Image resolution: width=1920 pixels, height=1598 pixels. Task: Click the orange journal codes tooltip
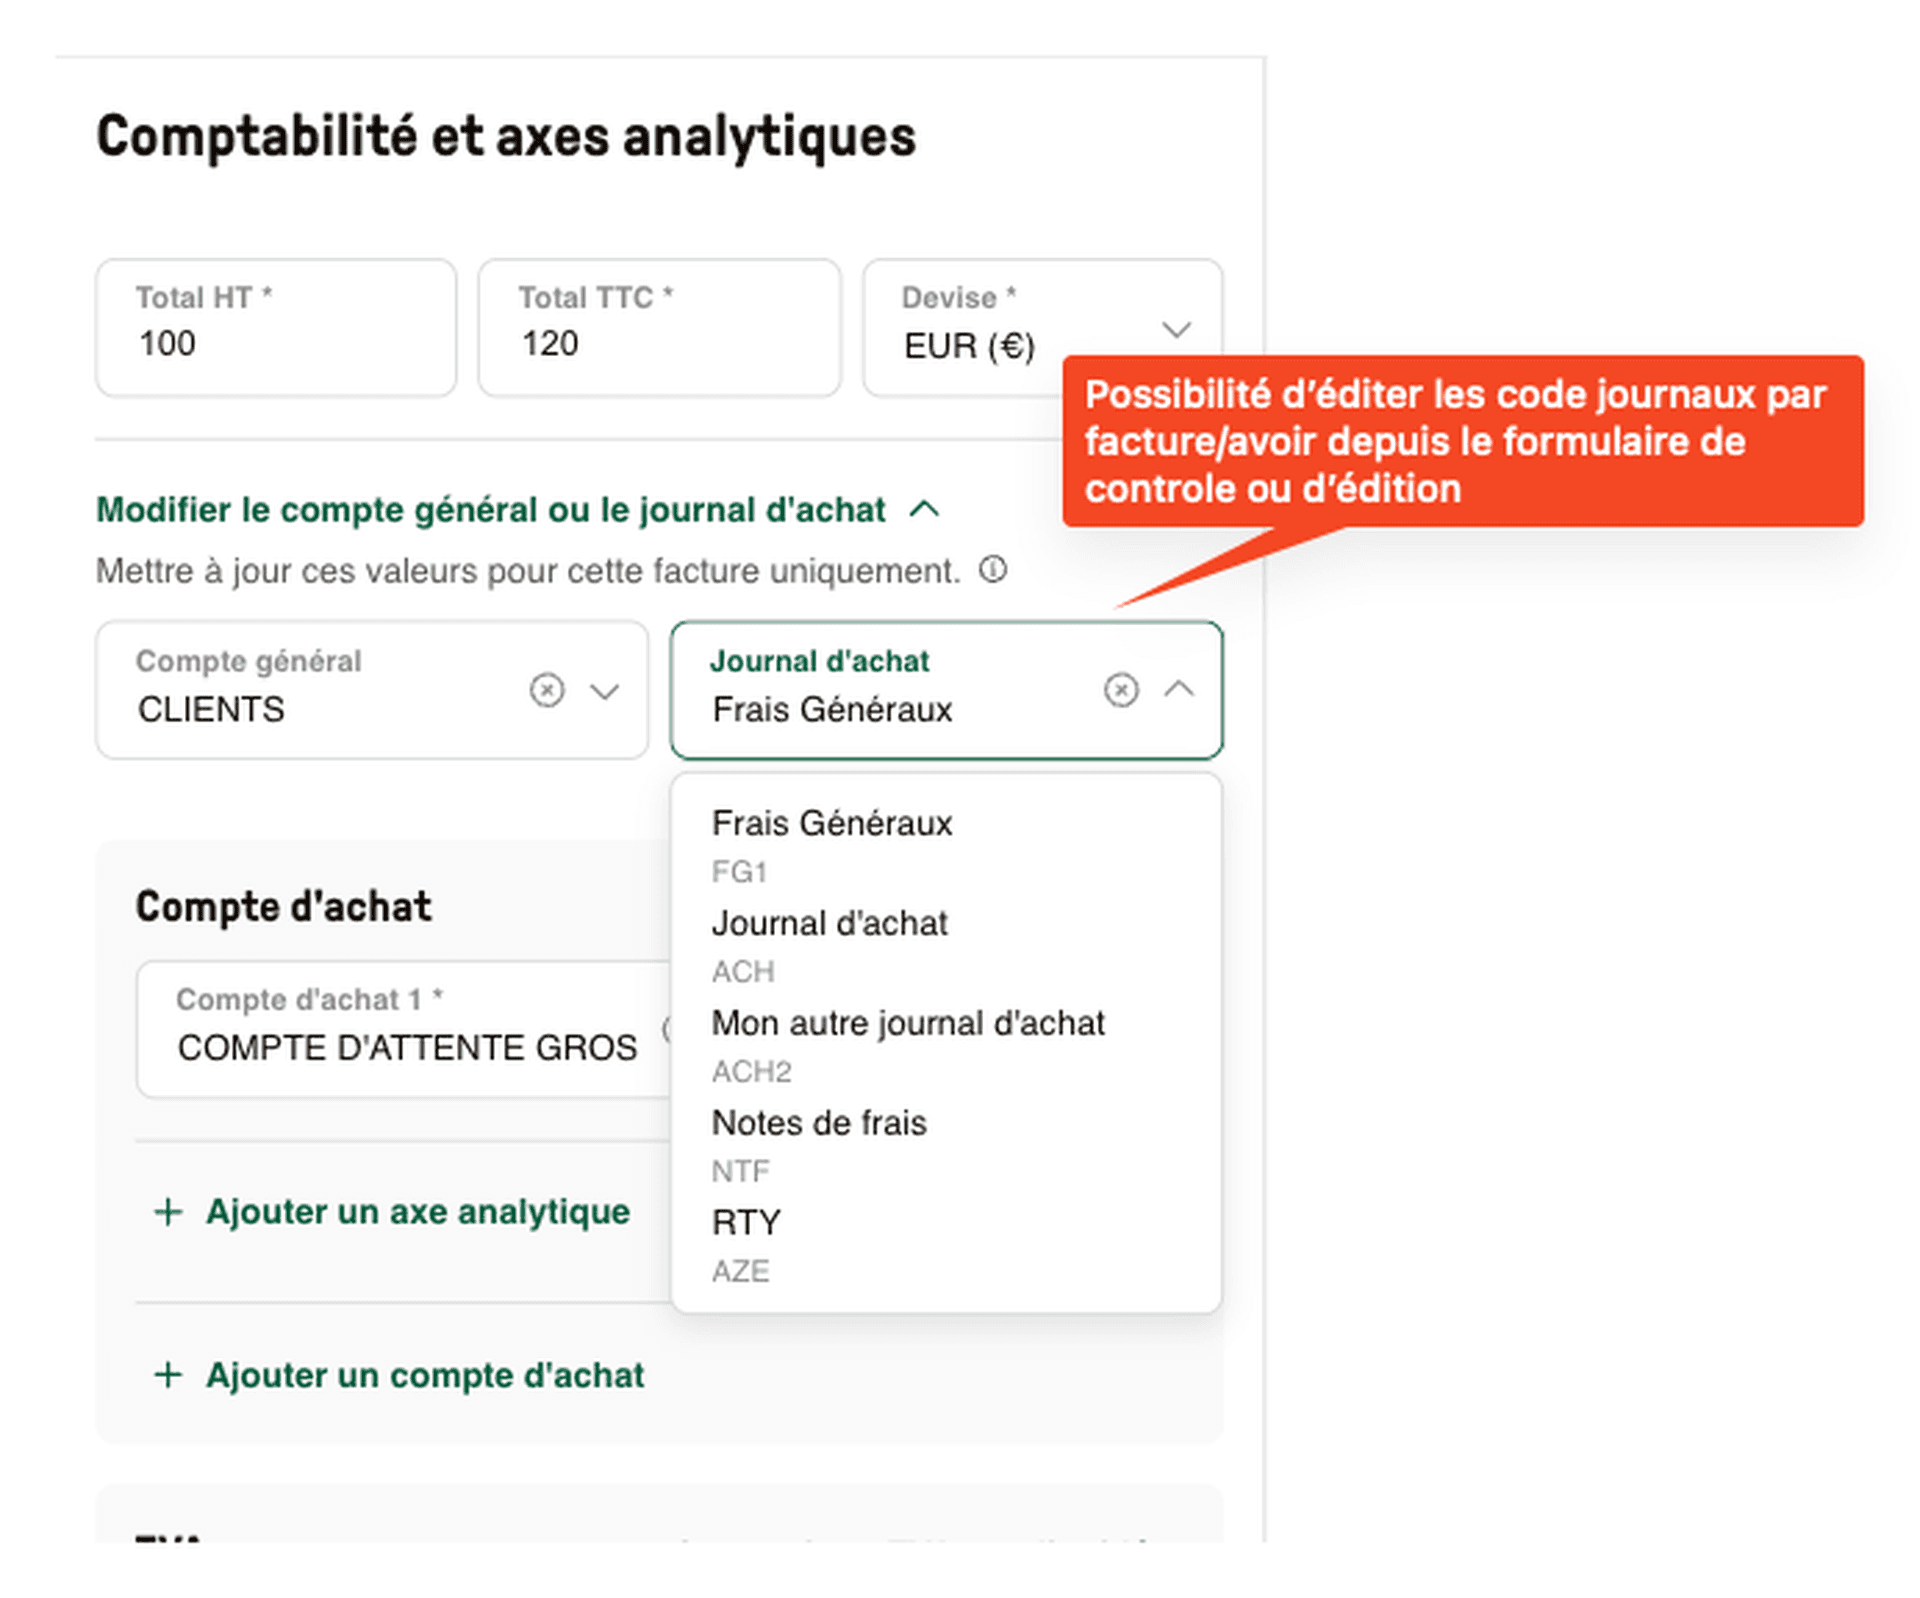(1462, 441)
